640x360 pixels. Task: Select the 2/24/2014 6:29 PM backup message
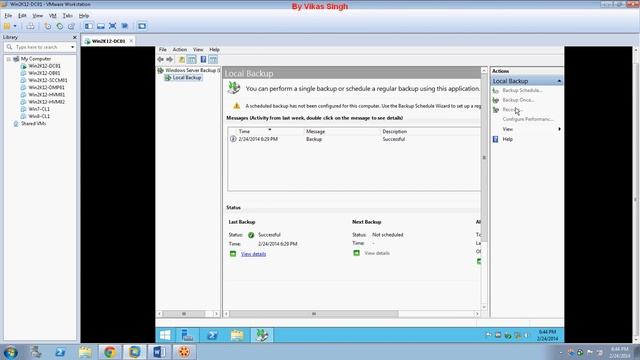coord(354,139)
